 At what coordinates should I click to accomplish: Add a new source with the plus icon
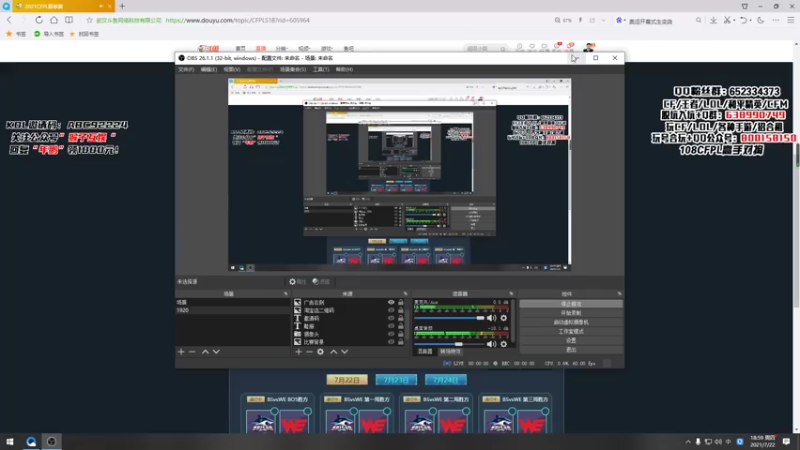(298, 352)
